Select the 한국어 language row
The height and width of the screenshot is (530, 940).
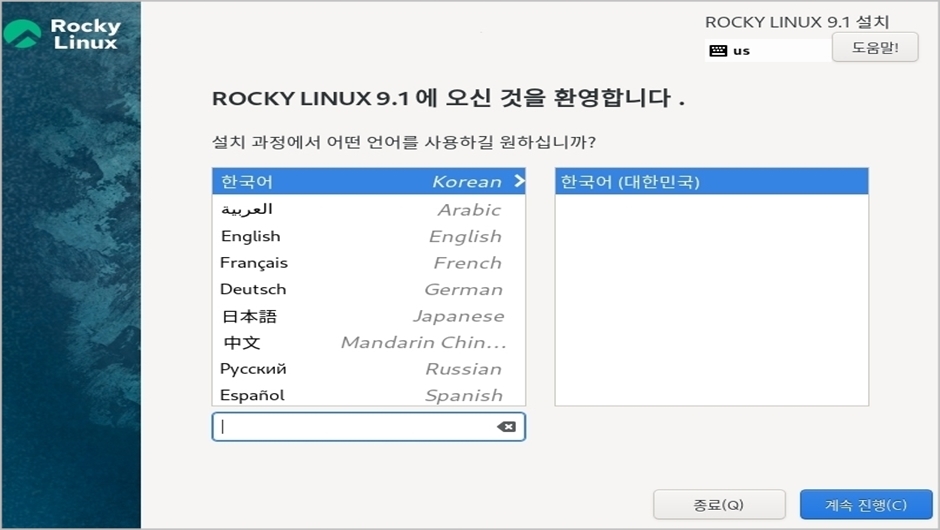pos(369,181)
